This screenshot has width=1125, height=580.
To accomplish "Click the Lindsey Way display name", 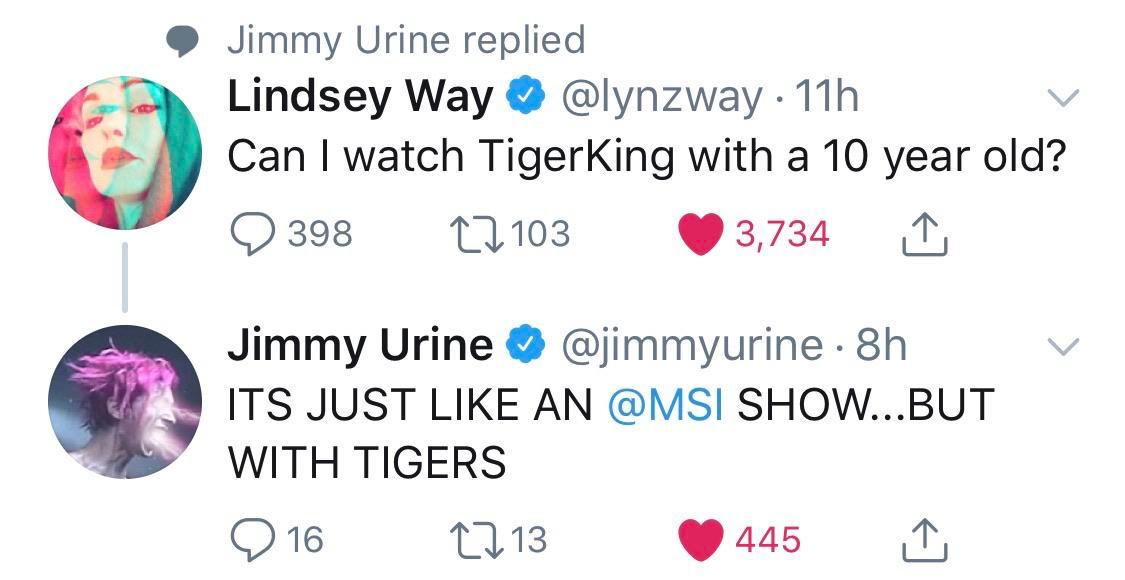I will [360, 97].
